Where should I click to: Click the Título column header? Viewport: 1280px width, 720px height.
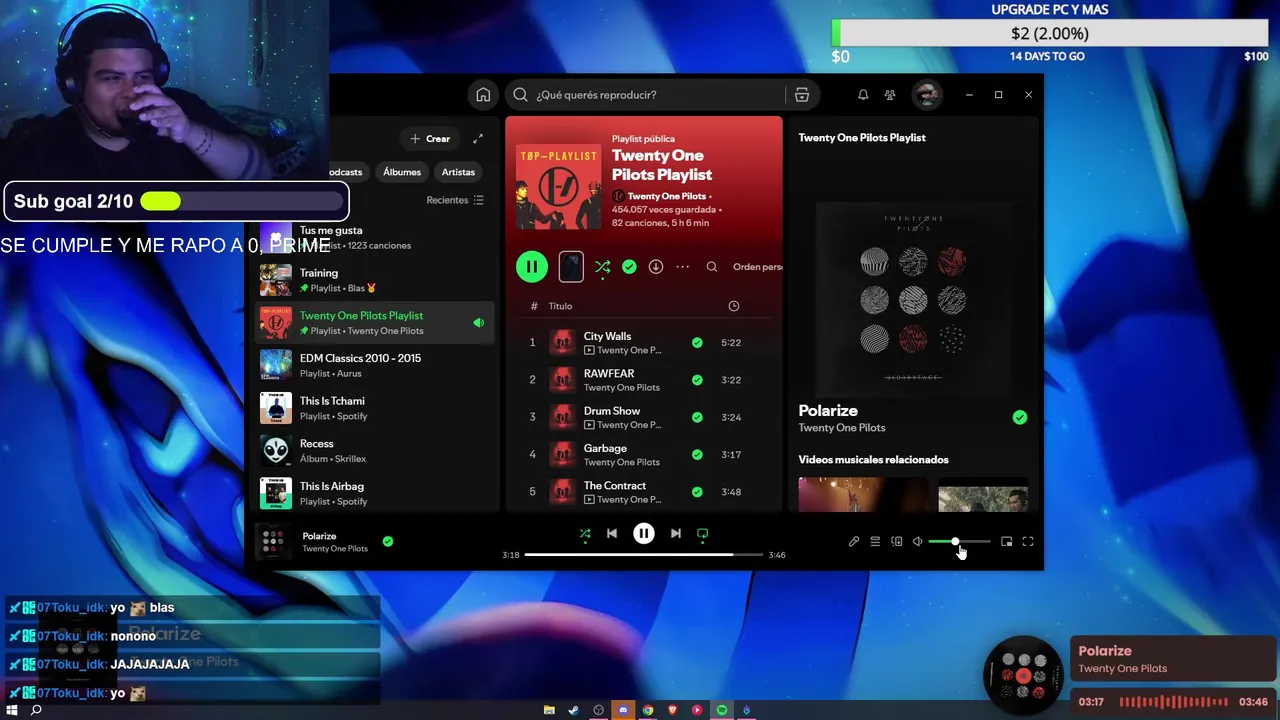point(560,306)
